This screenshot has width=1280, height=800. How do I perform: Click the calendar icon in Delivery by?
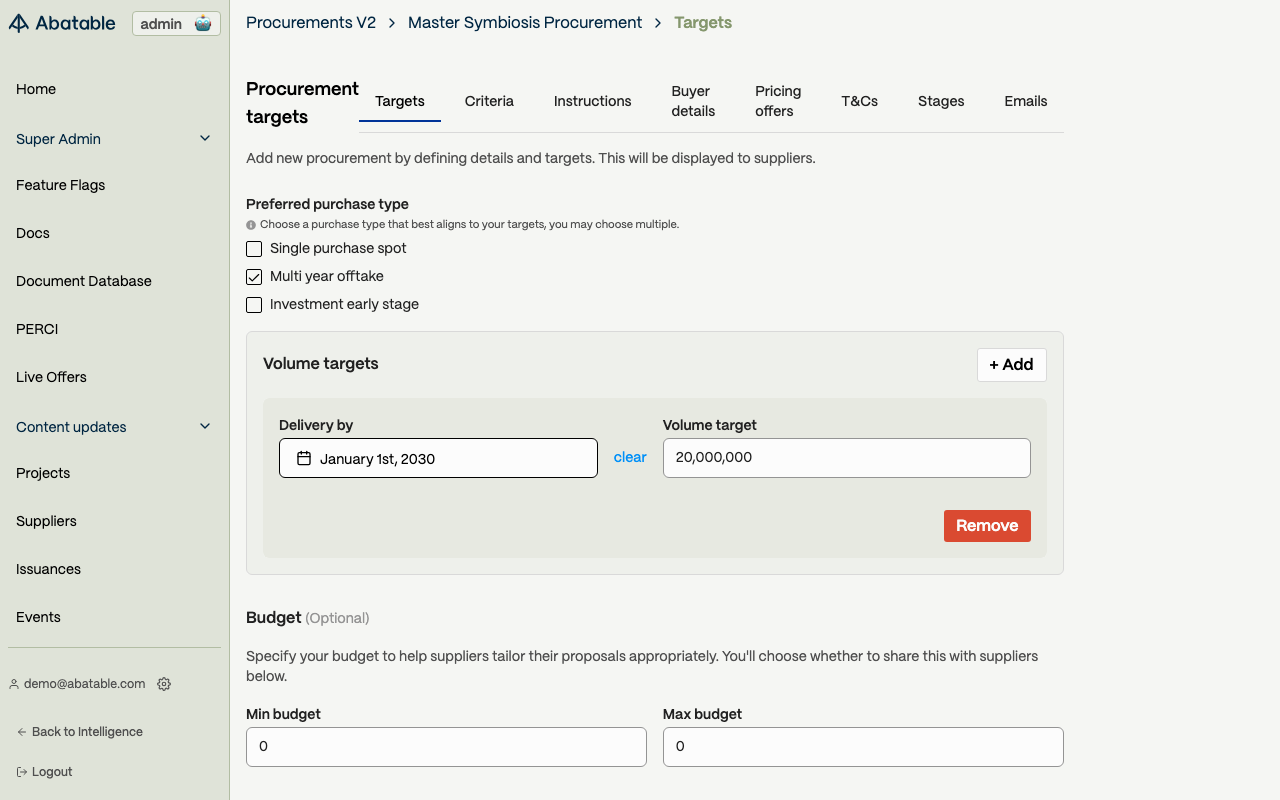tap(304, 459)
